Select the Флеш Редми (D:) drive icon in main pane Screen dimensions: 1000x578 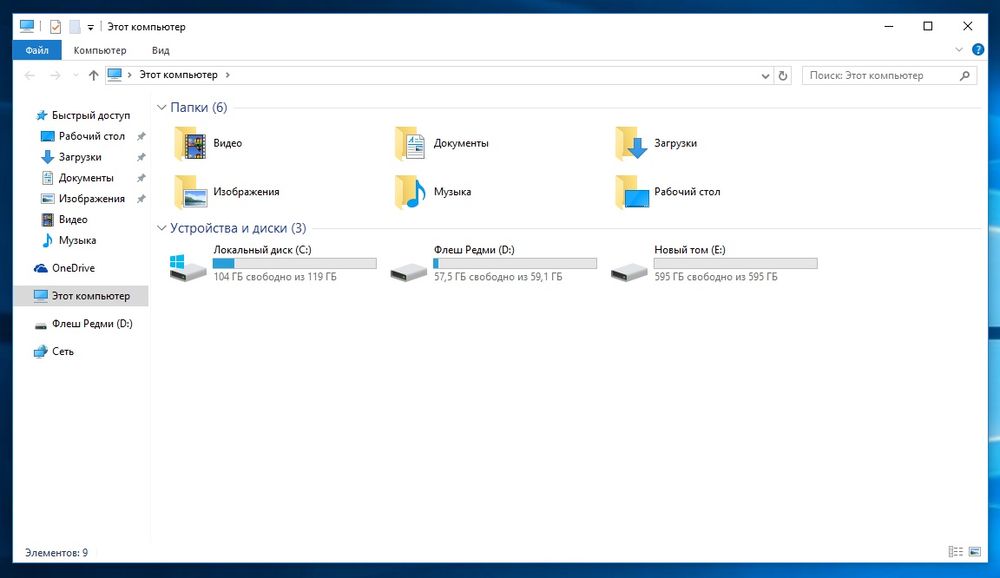coord(408,272)
